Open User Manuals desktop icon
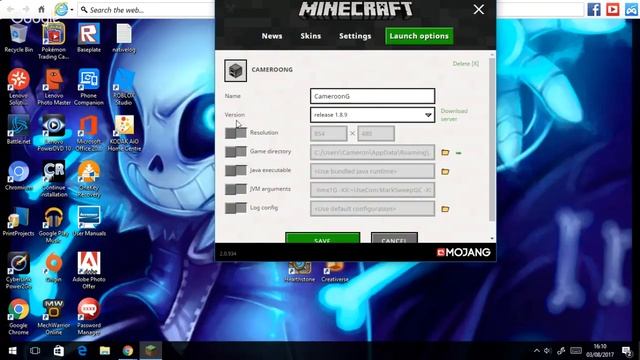Image resolution: width=640 pixels, height=360 pixels. coord(89,222)
